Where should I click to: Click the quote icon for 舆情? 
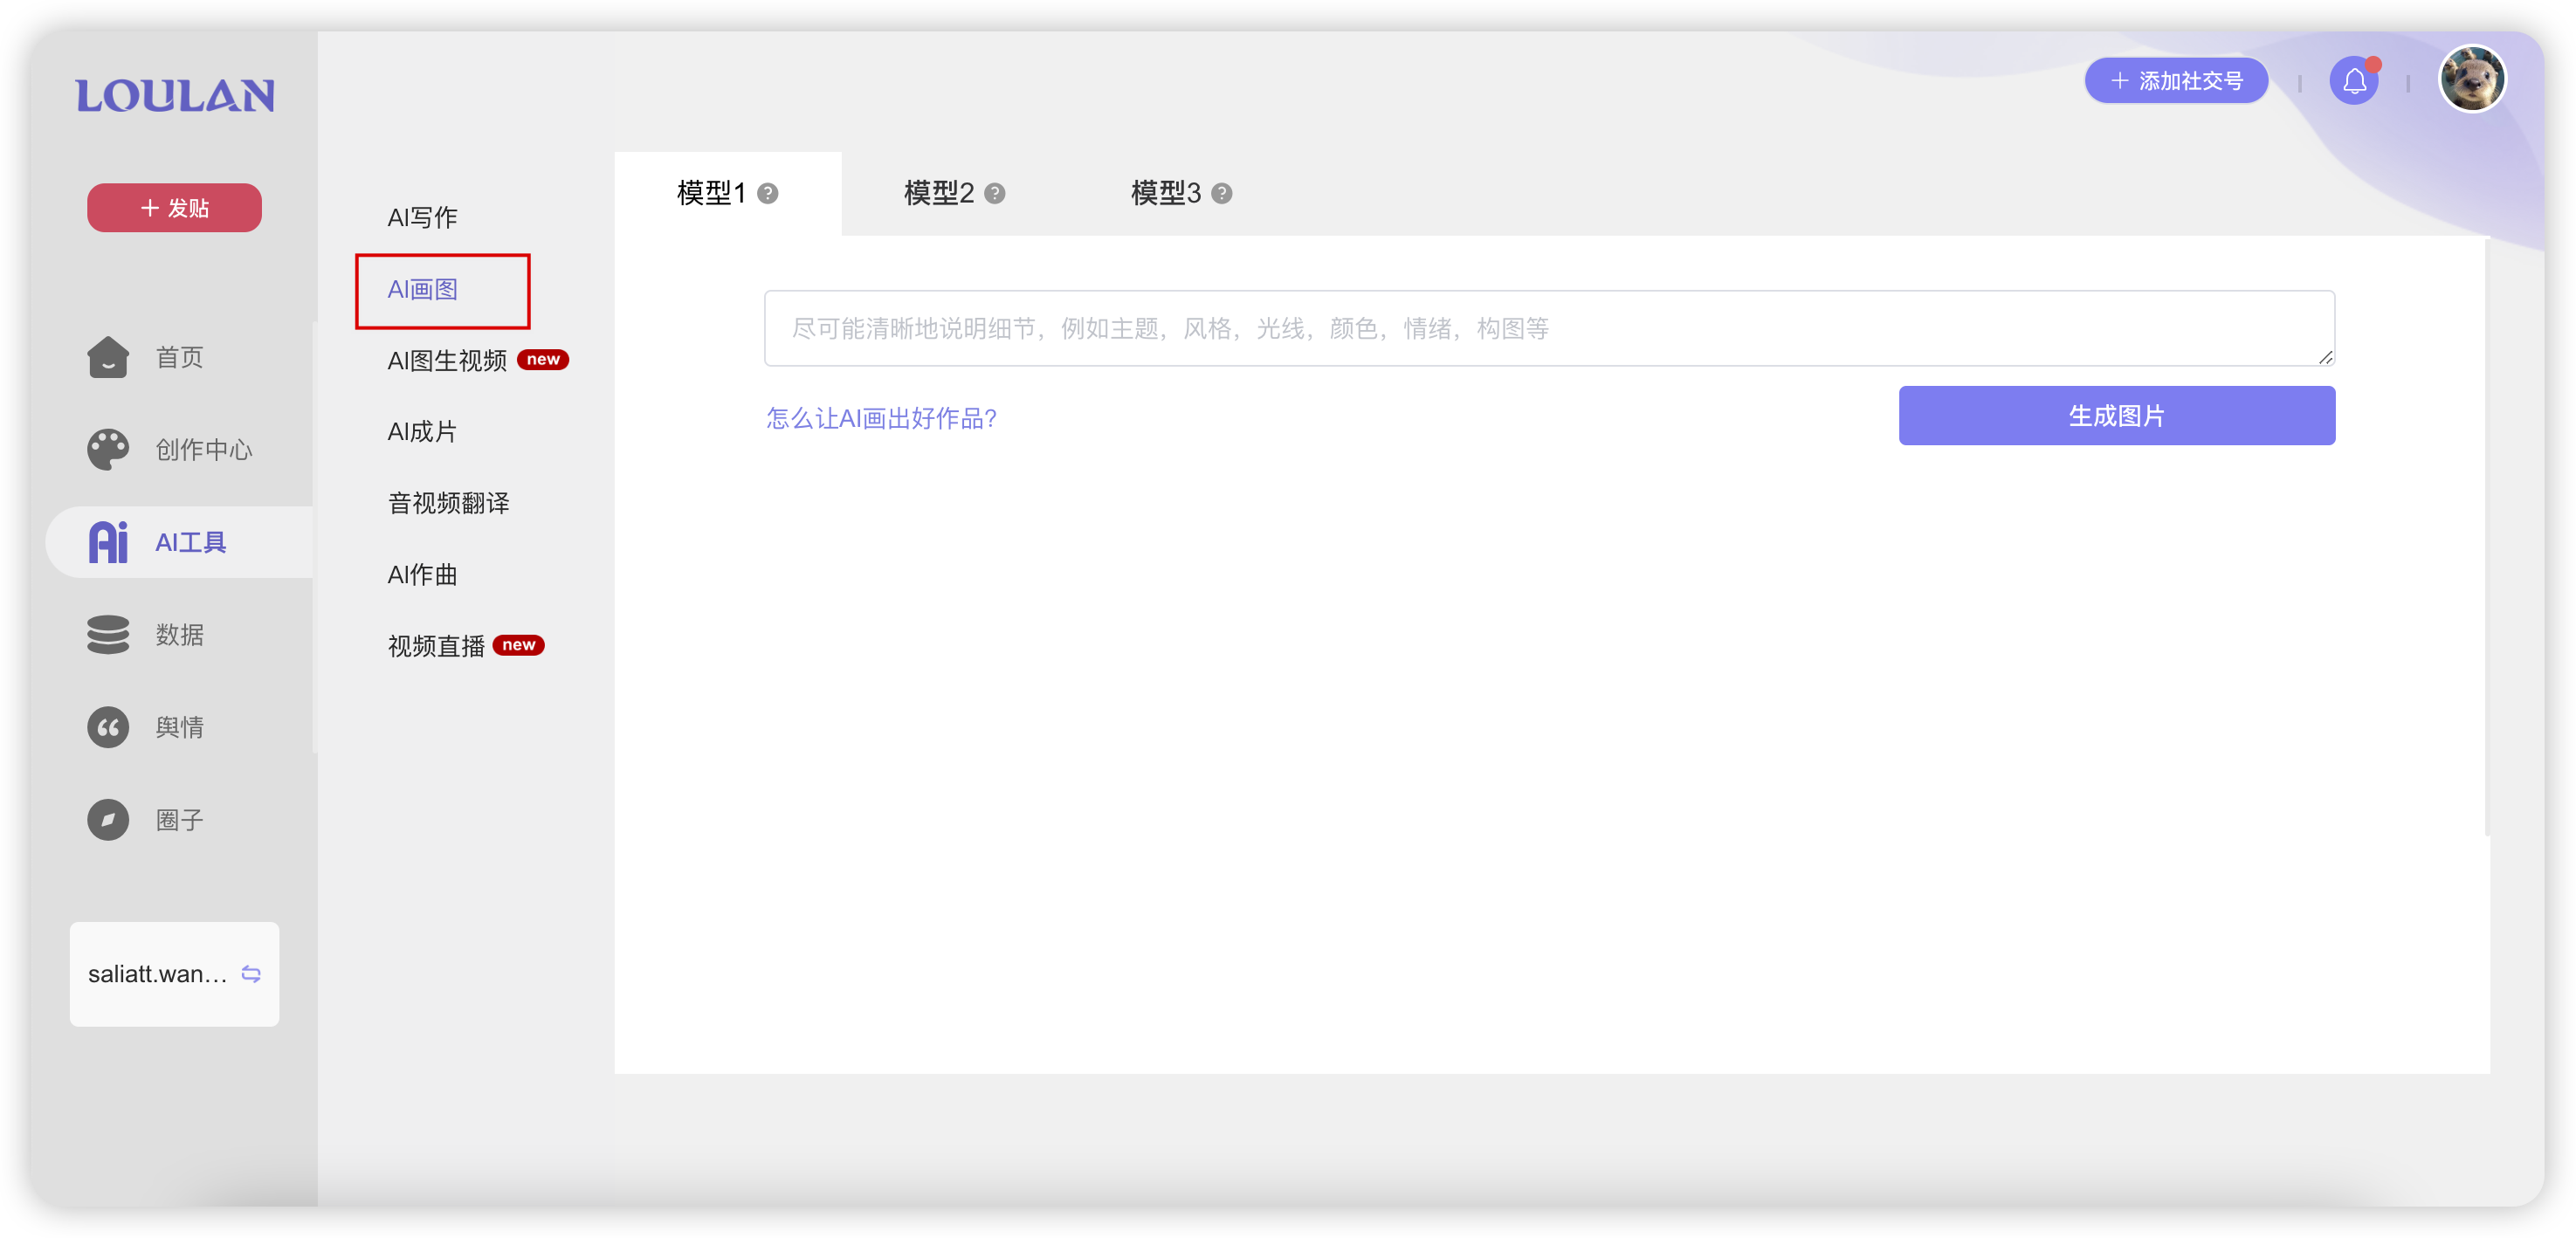[x=108, y=727]
